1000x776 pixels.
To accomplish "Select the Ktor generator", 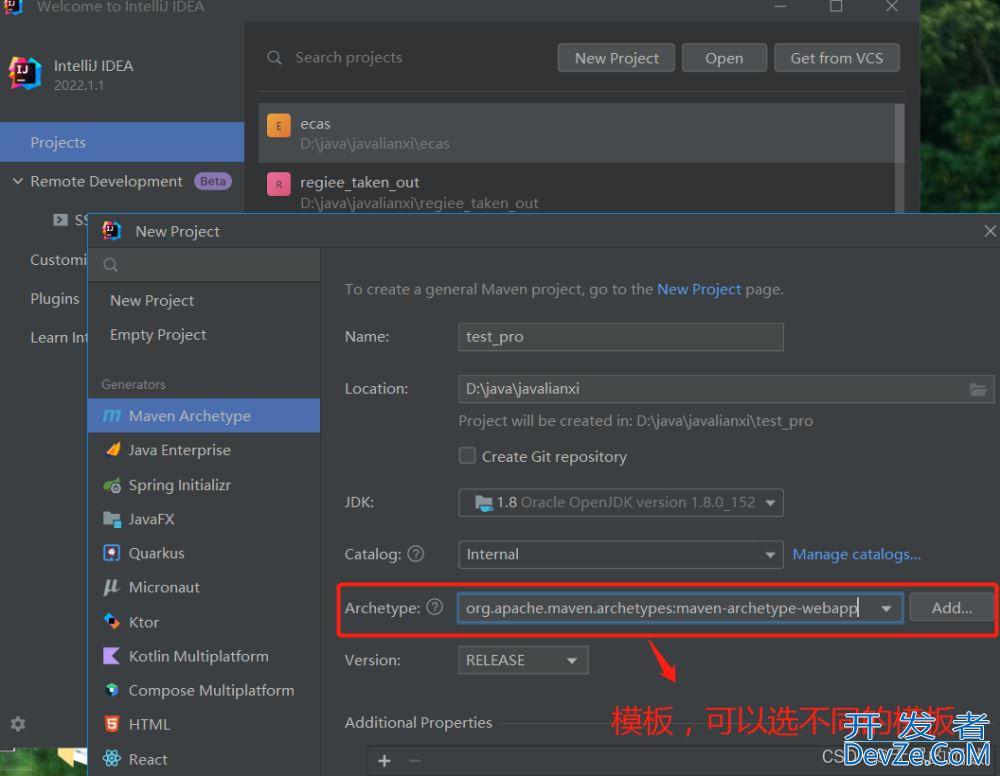I will pos(203,622).
